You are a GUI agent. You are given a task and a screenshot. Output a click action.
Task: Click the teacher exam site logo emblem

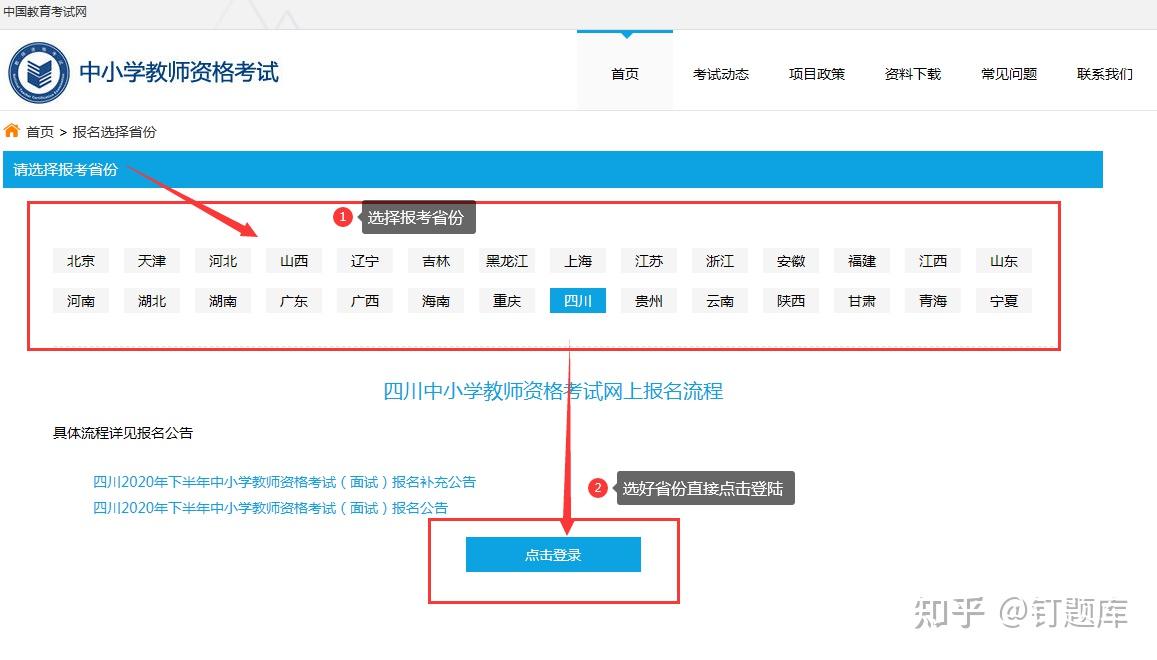coord(39,72)
